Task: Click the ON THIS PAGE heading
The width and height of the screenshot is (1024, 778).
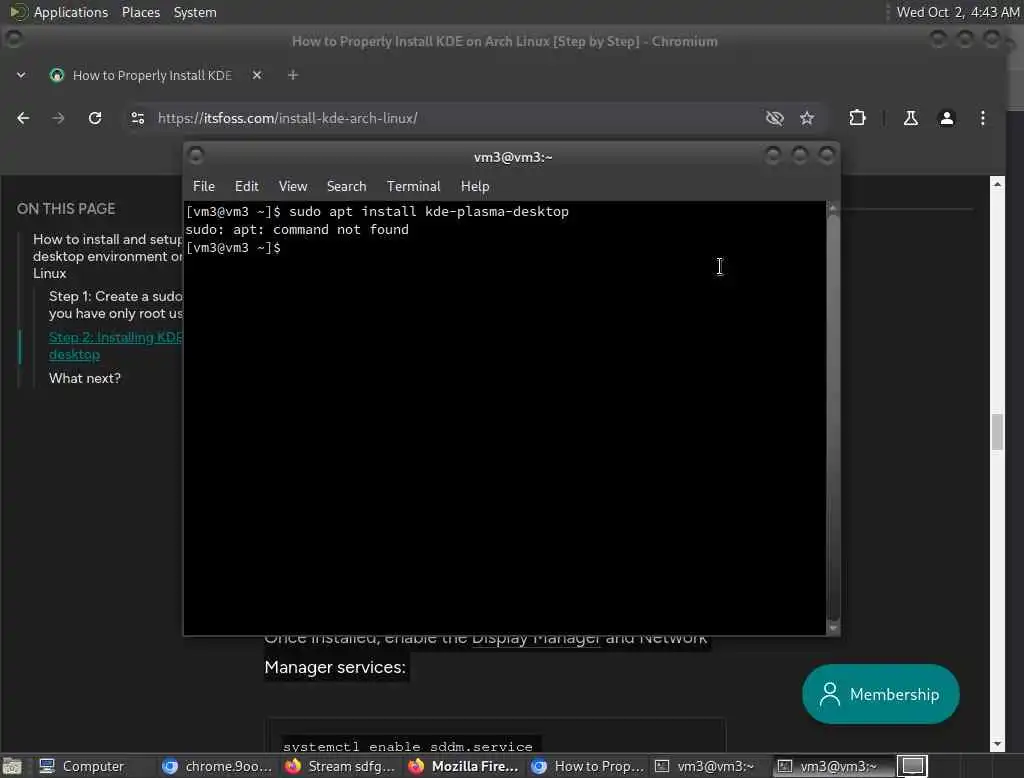Action: tap(66, 209)
